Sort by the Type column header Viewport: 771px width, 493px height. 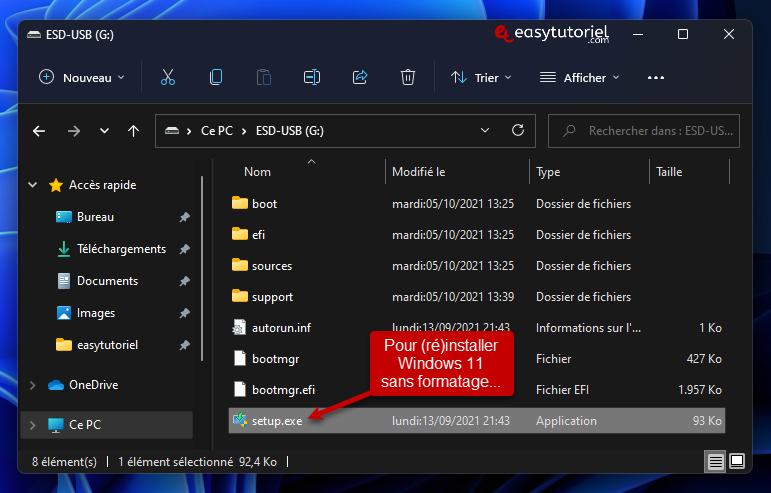(548, 172)
